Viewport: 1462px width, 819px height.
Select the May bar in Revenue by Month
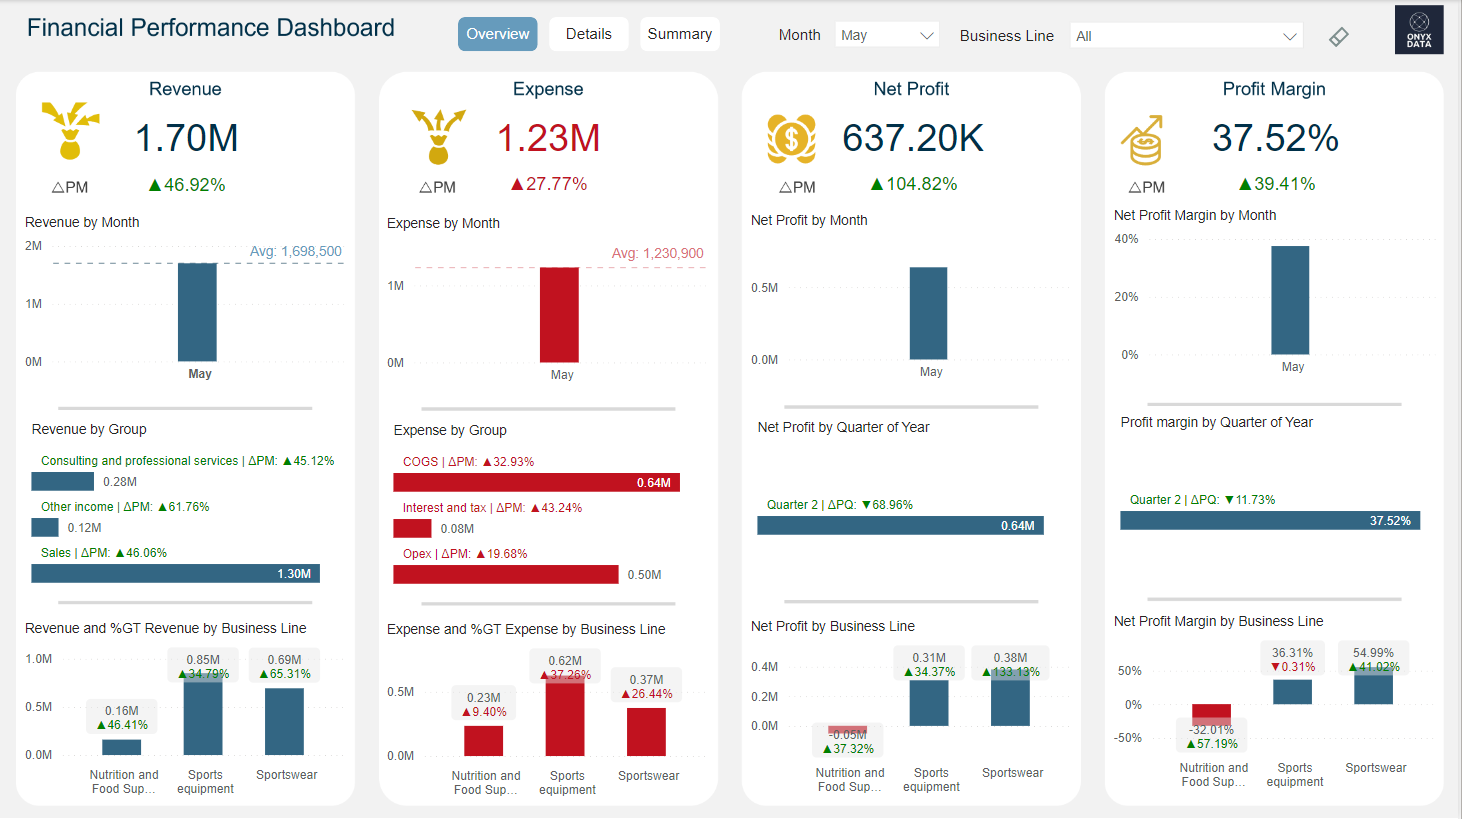(197, 312)
